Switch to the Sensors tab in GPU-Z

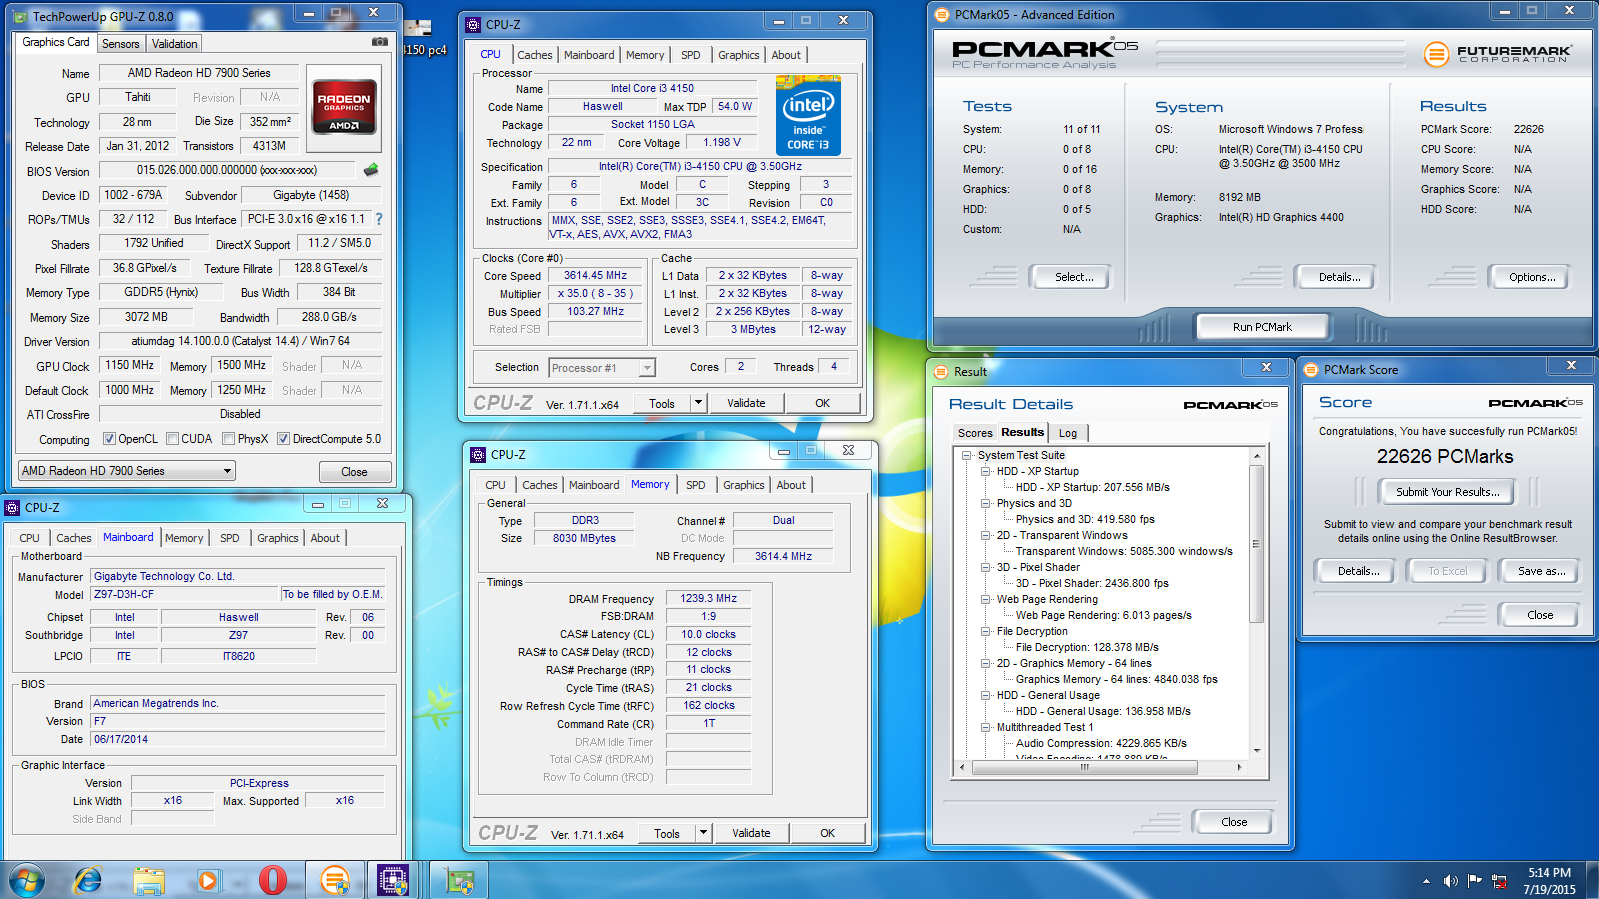121,44
